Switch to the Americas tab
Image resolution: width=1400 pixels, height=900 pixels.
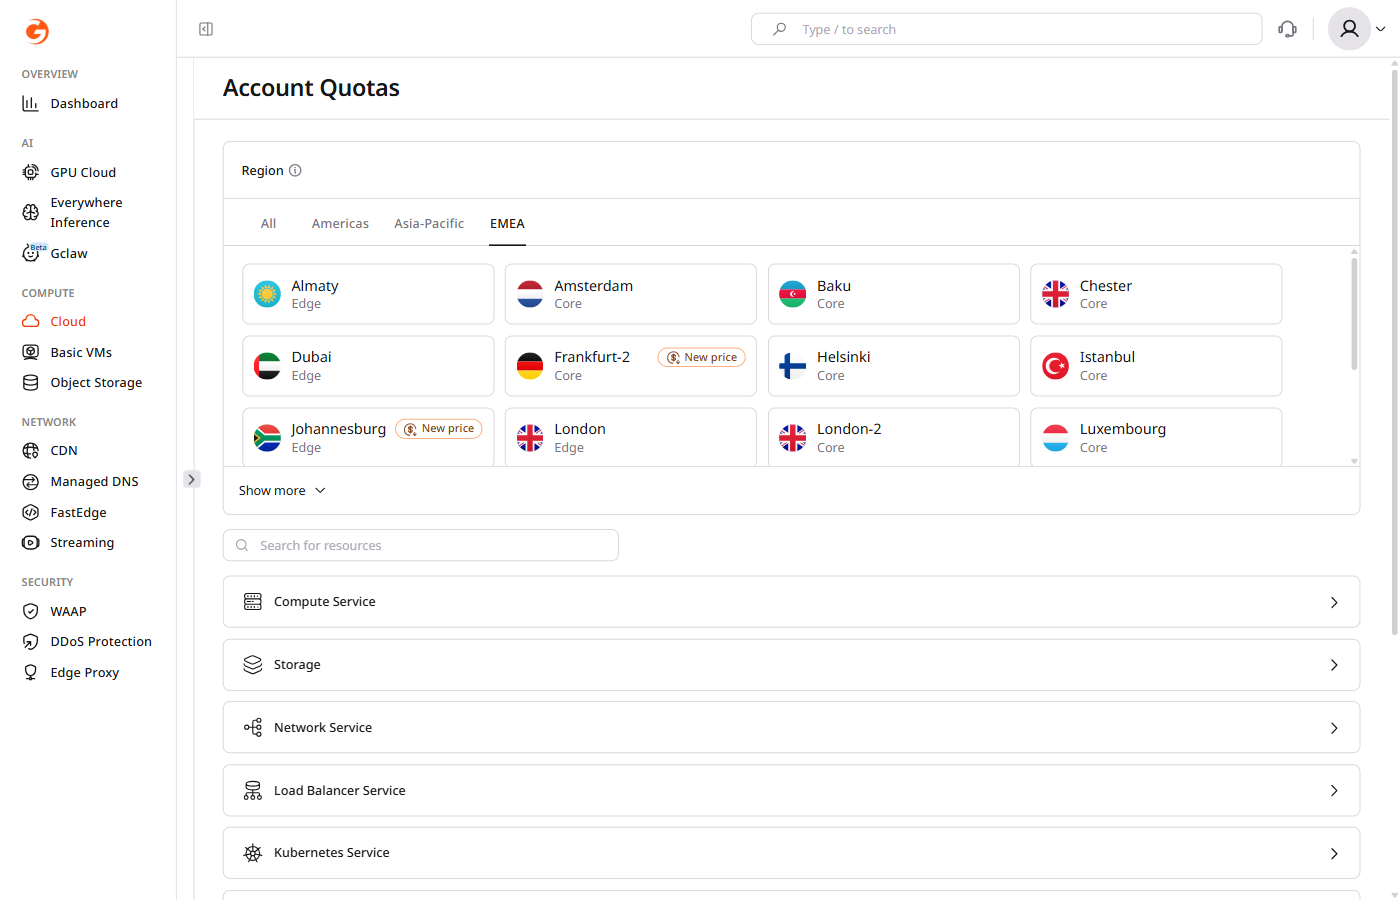click(x=340, y=223)
